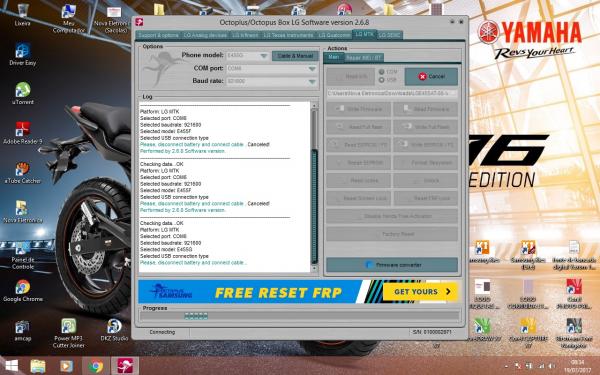Switch to the LG Qualcomm tab
The image size is (600, 375).
[x=334, y=35]
